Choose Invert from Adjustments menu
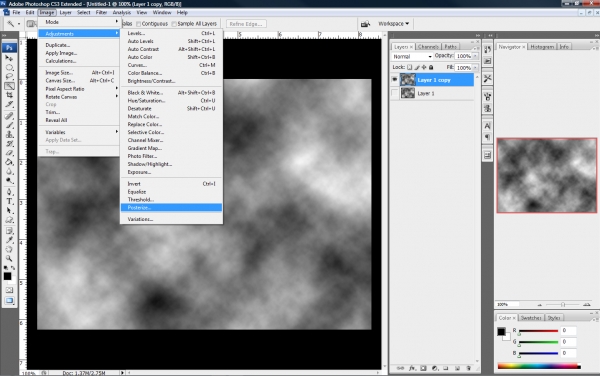The height and width of the screenshot is (376, 600). (171, 184)
